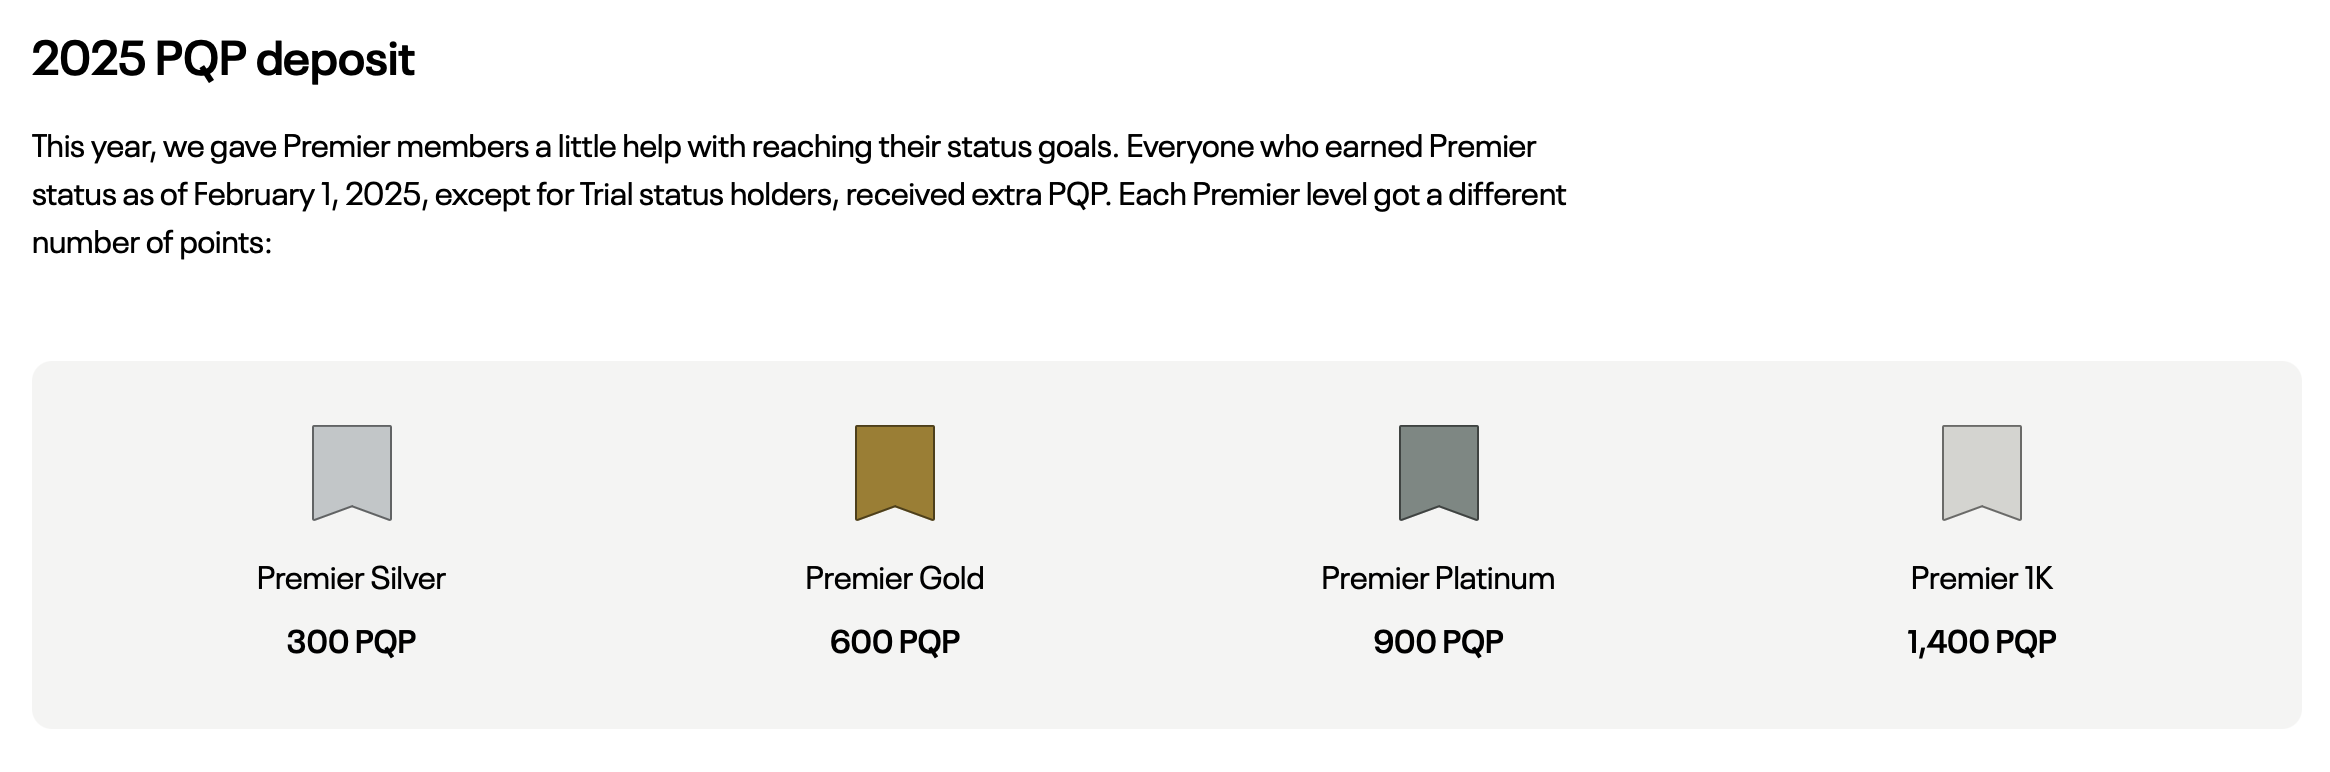
Task: Click the "1,400 PQP" value
Action: click(1981, 641)
